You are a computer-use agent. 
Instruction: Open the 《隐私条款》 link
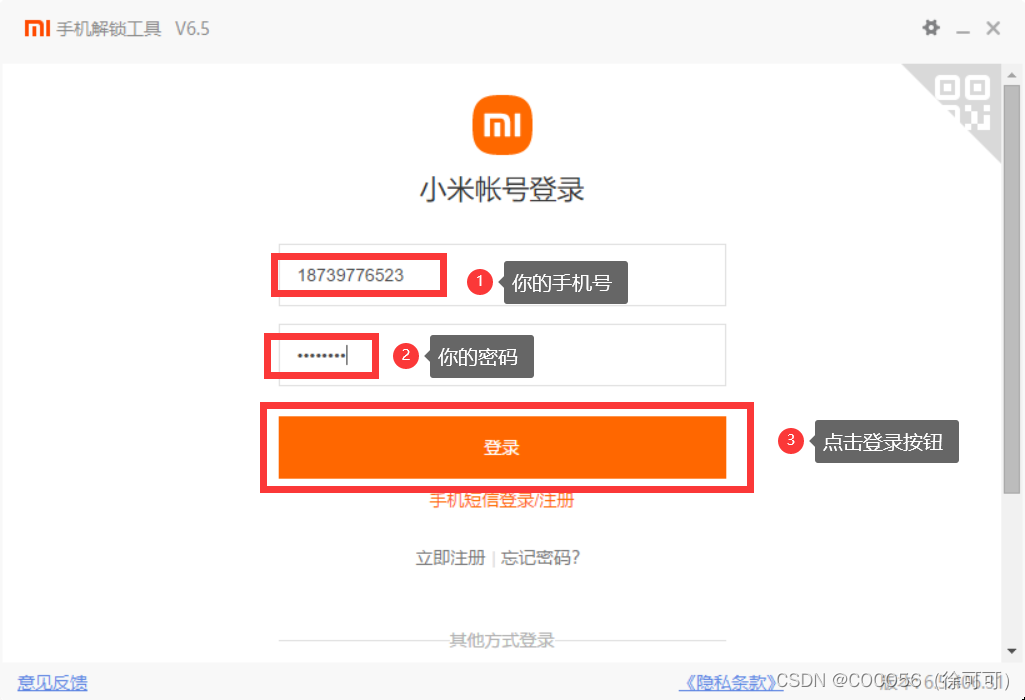click(x=730, y=683)
